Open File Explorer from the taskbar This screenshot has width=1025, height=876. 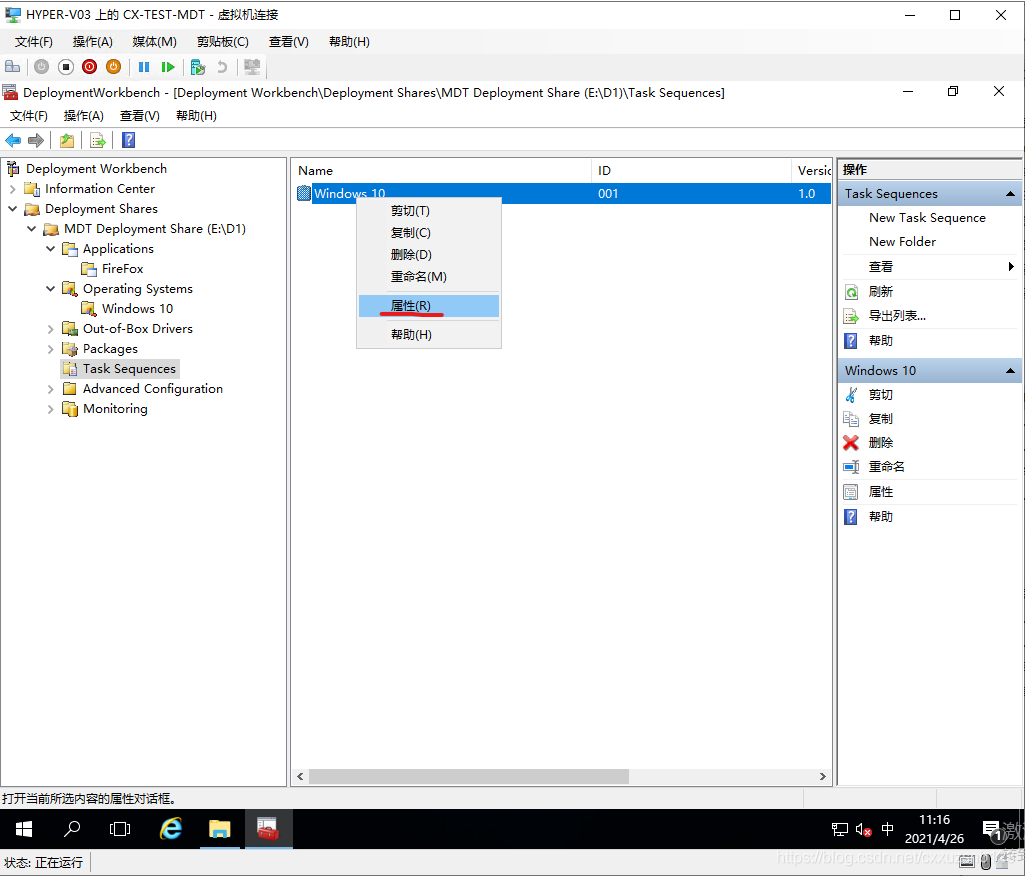pyautogui.click(x=220, y=829)
